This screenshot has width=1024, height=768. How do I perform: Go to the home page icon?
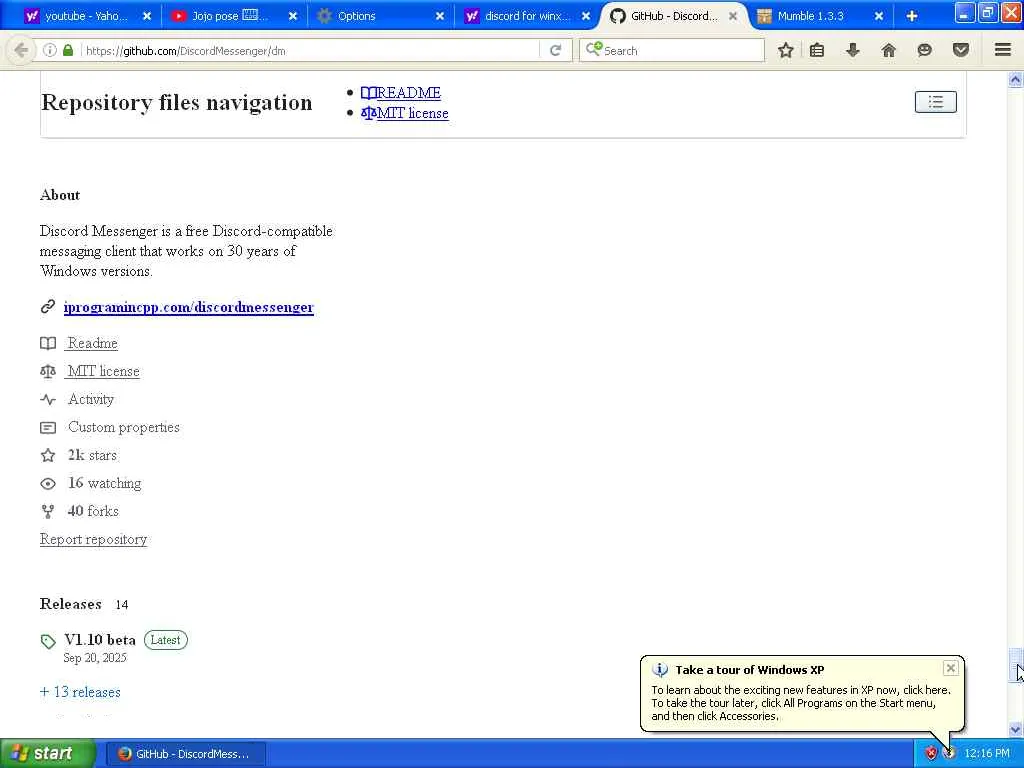click(x=889, y=50)
